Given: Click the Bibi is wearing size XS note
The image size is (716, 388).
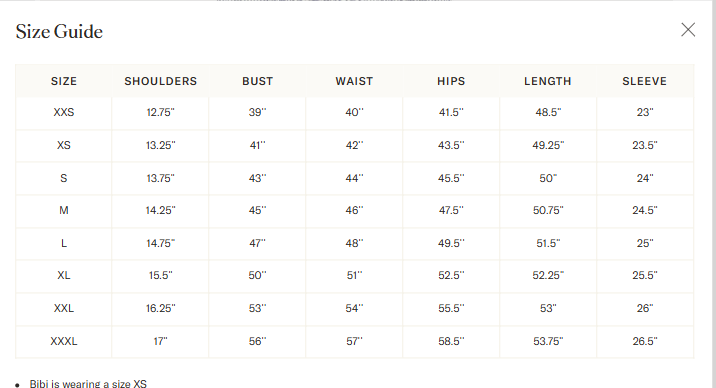Looking at the screenshot, I should 88,383.
